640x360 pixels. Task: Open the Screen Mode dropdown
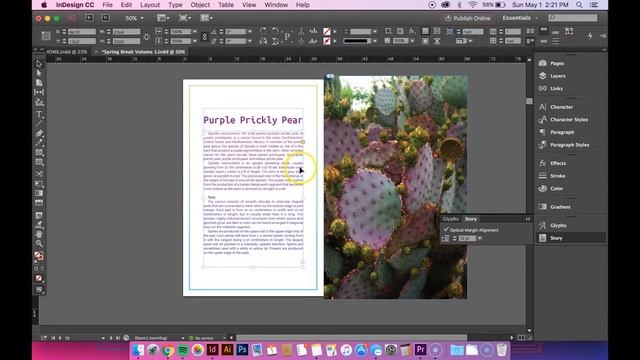coord(185,18)
